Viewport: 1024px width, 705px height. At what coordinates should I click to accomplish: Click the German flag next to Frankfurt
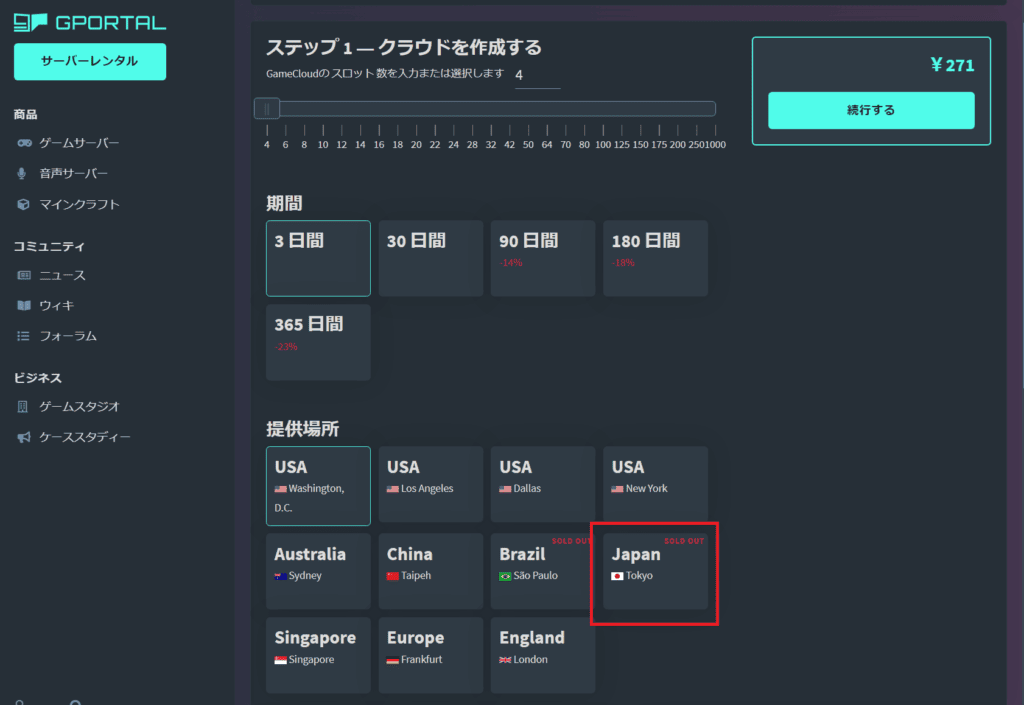(392, 660)
